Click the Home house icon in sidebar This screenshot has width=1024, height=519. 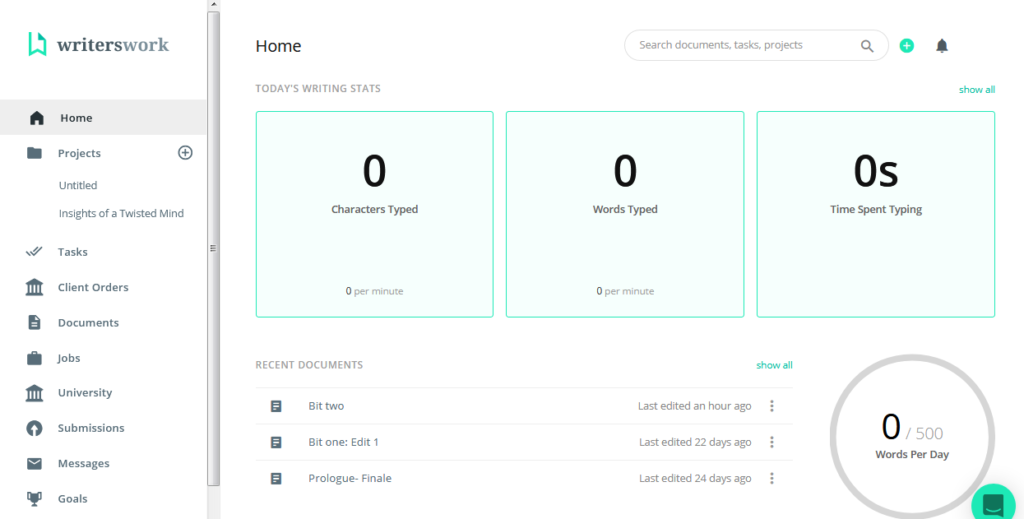point(37,118)
